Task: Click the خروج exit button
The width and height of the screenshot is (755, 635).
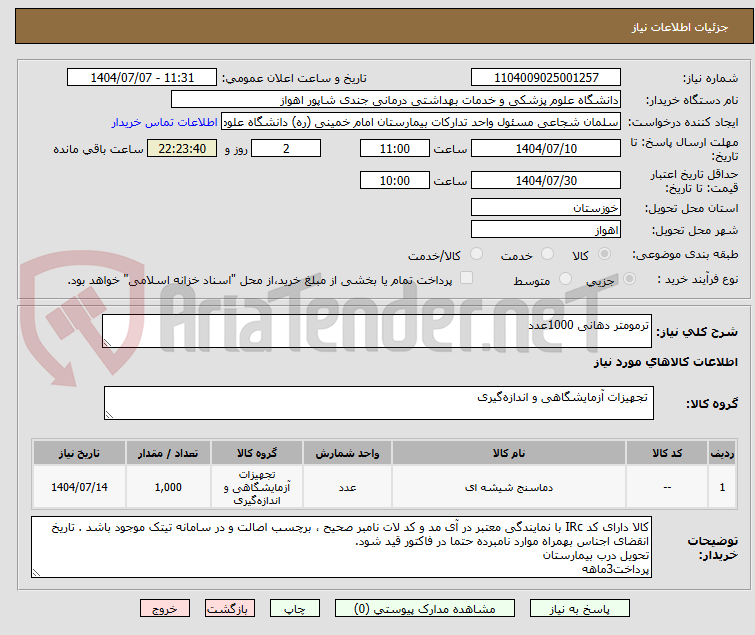Action: click(165, 609)
